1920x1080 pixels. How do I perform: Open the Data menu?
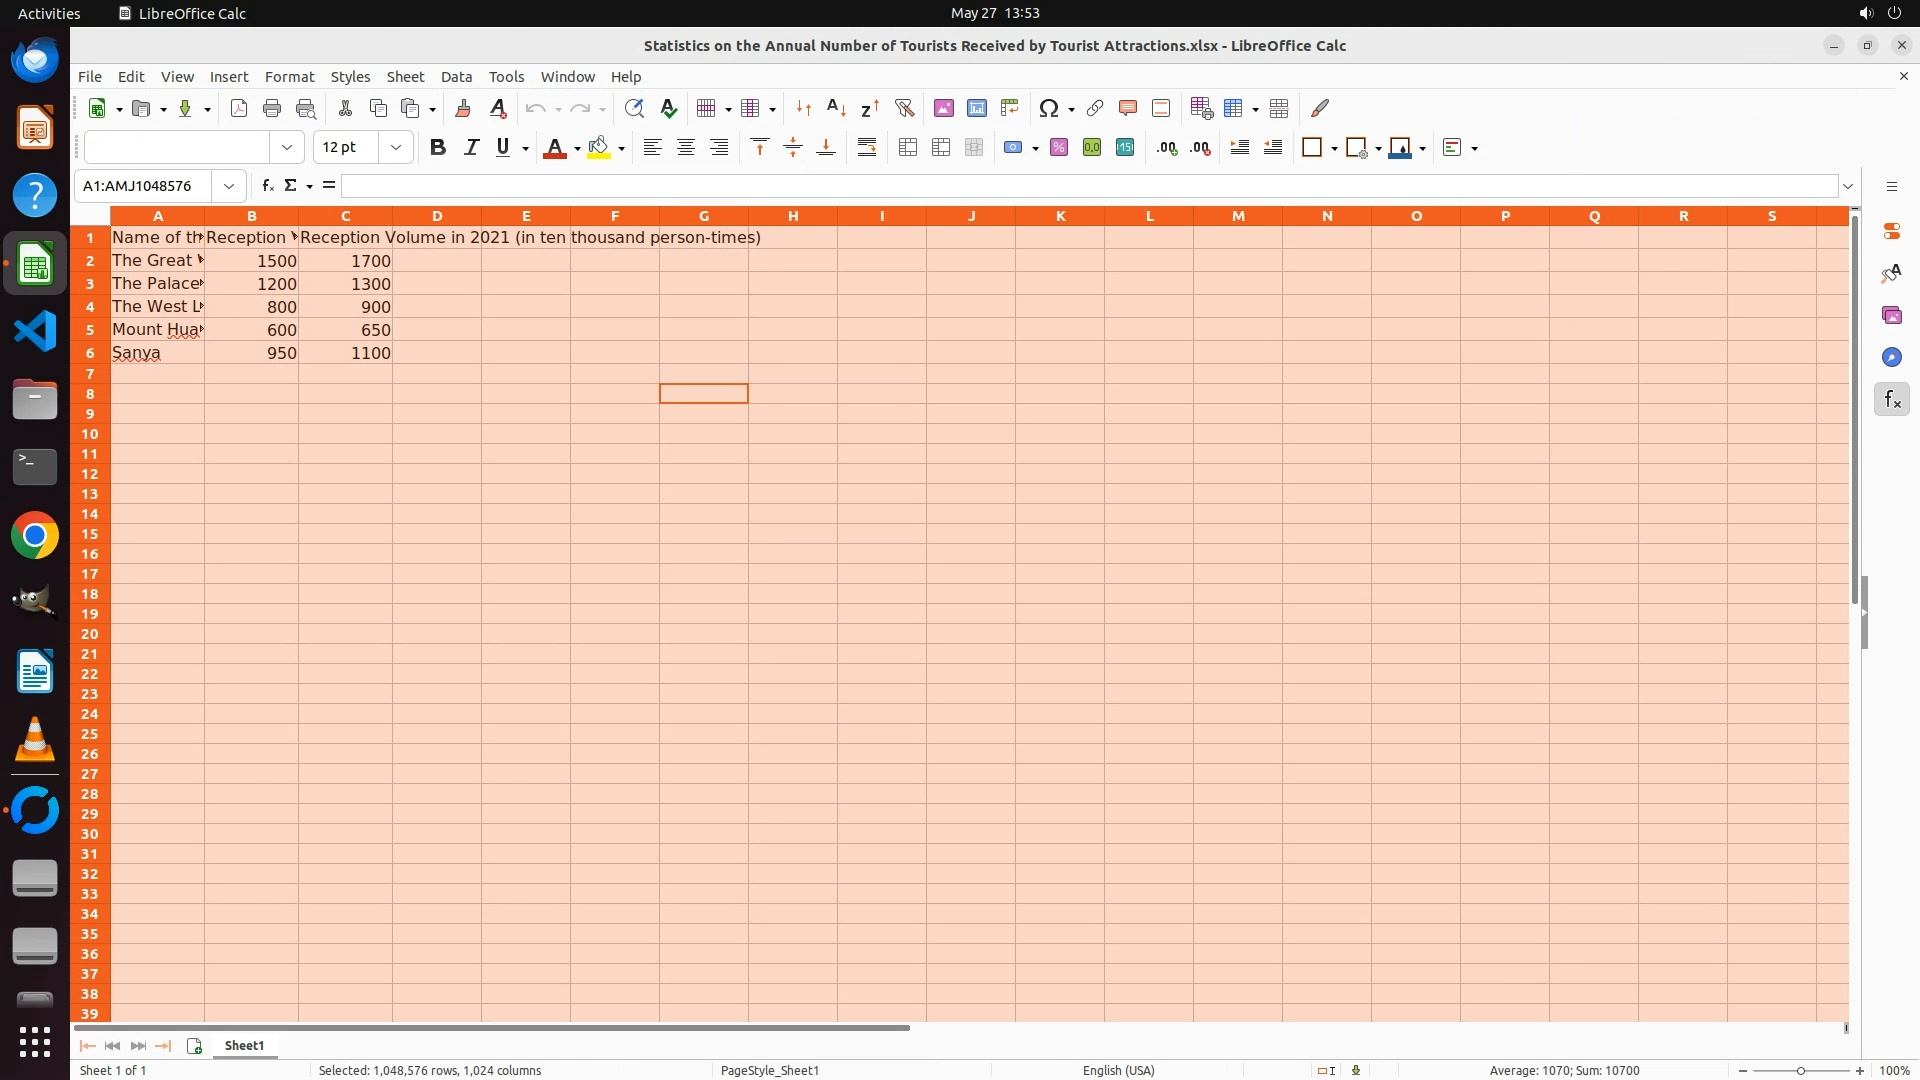pos(456,77)
